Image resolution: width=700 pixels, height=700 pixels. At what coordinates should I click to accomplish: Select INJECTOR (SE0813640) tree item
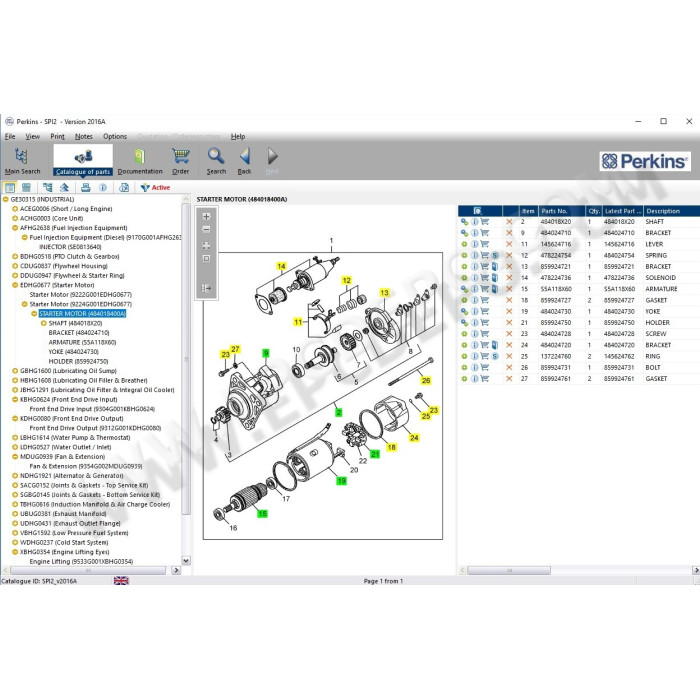[x=70, y=247]
